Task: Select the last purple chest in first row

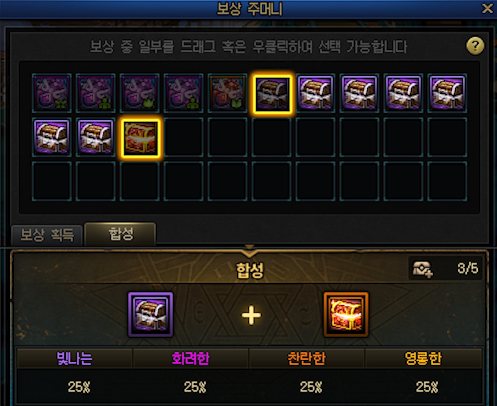Action: pos(447,93)
